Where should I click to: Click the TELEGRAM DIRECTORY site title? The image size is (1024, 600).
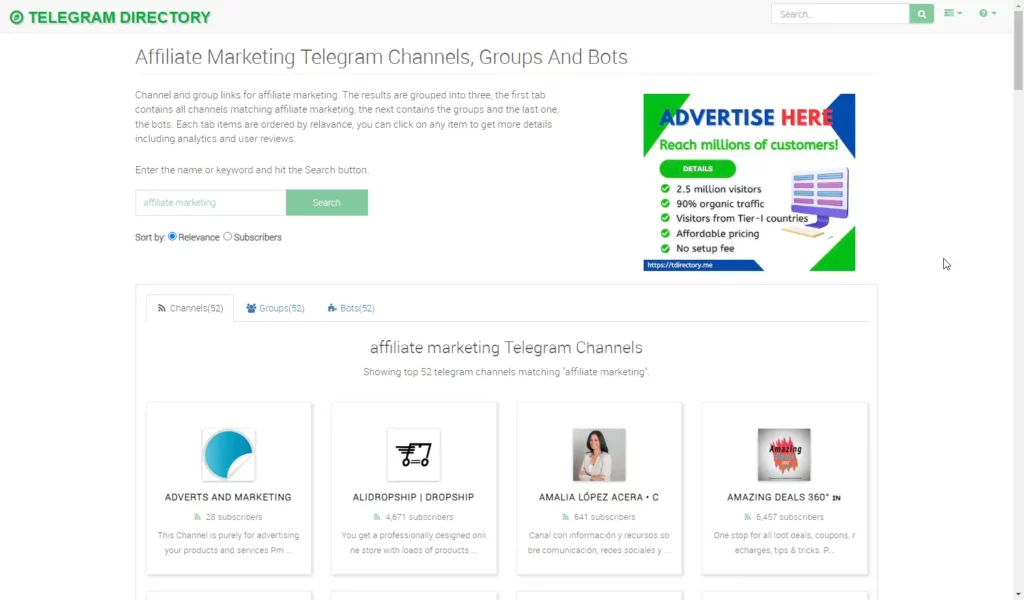pos(120,18)
